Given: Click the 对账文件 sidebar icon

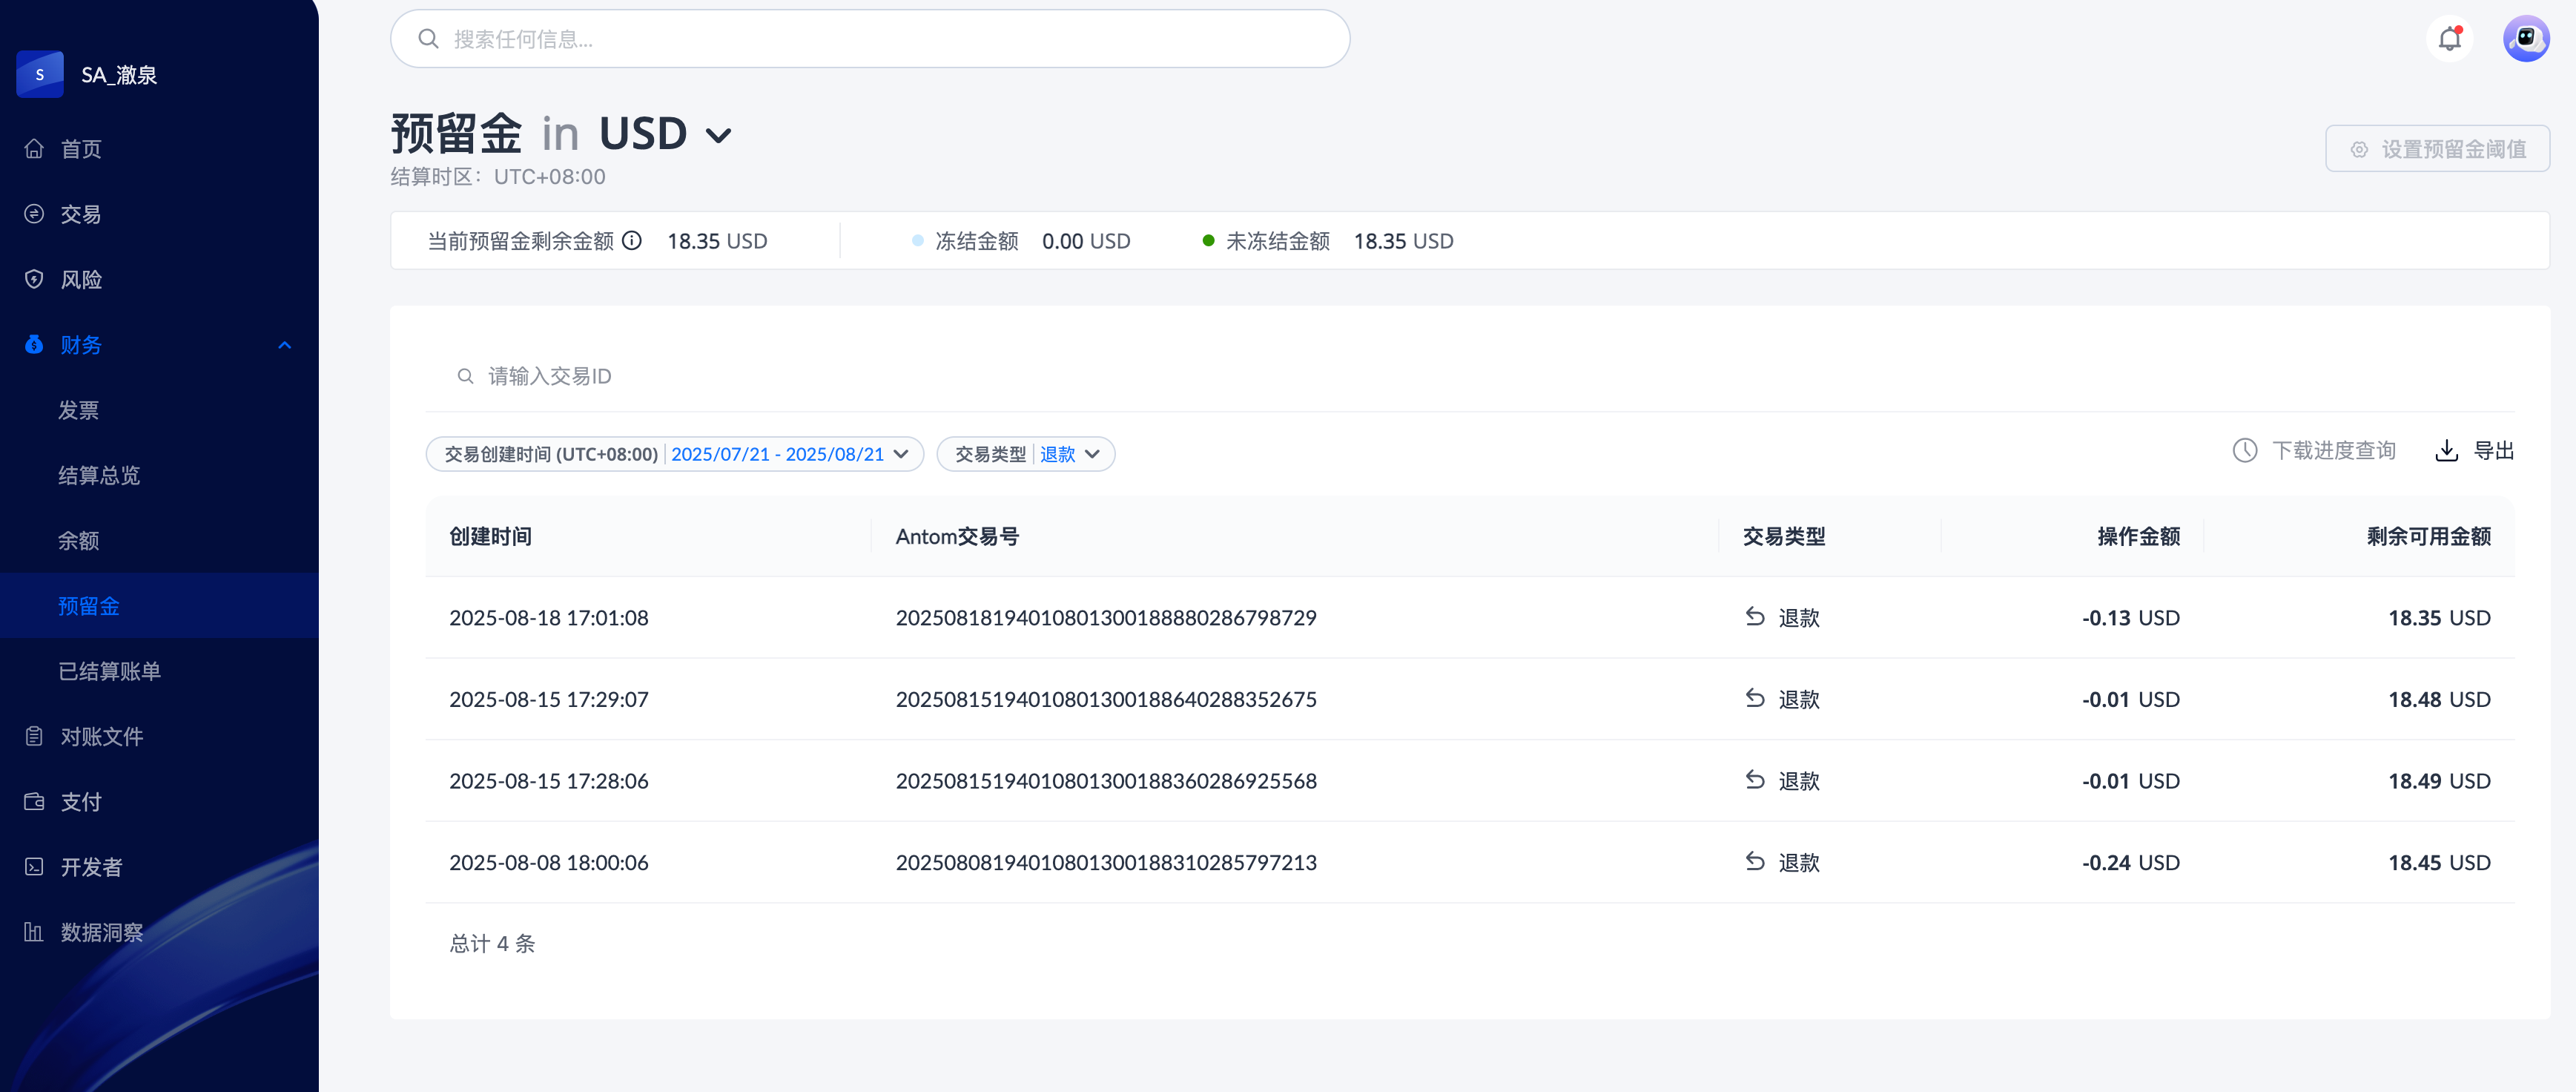Looking at the screenshot, I should click(x=34, y=737).
